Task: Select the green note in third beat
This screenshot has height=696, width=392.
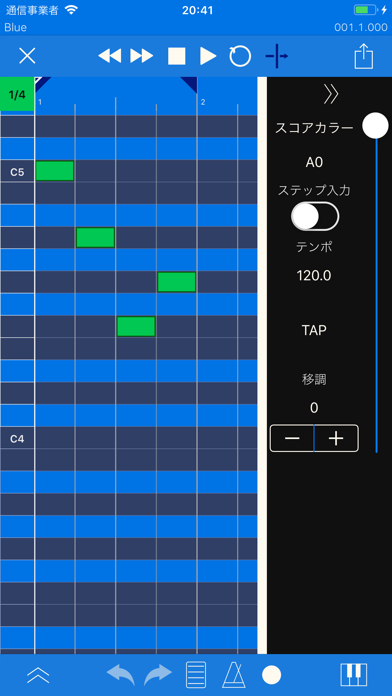Action: [x=136, y=326]
